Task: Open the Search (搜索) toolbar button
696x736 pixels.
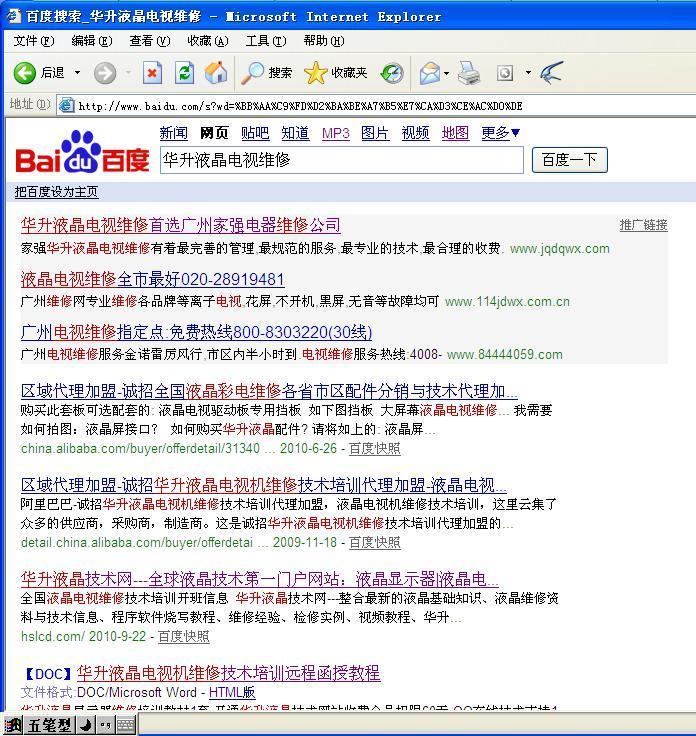Action: click(267, 72)
